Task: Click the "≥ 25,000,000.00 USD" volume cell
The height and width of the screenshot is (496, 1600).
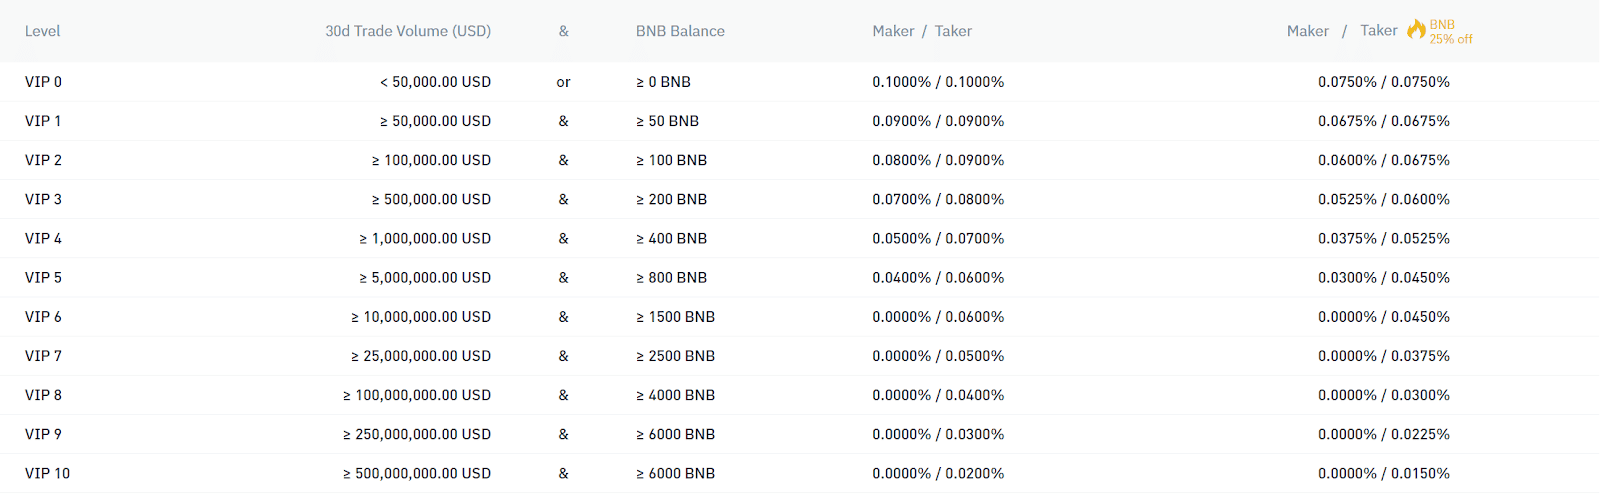Action: tap(421, 355)
